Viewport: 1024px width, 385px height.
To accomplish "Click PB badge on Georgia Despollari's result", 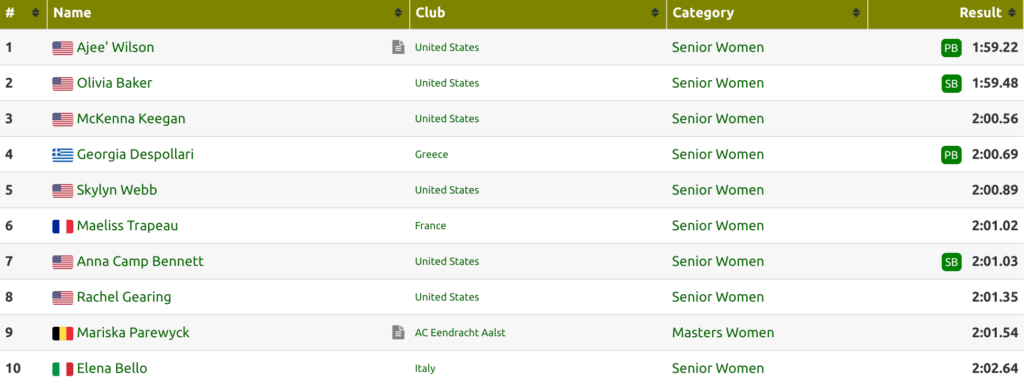I will pos(951,155).
